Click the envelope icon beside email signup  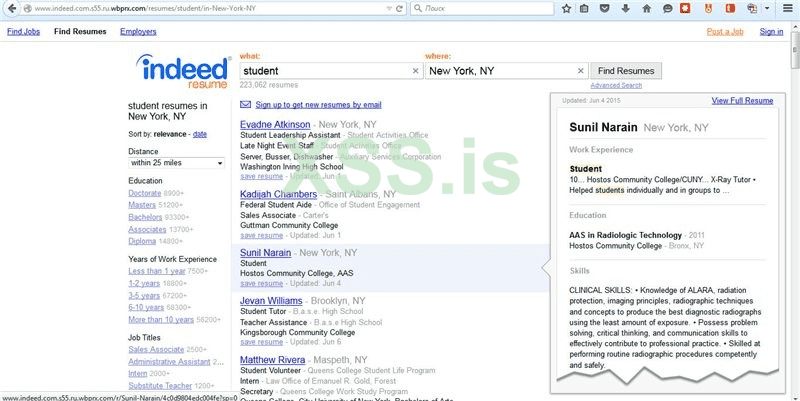click(245, 105)
